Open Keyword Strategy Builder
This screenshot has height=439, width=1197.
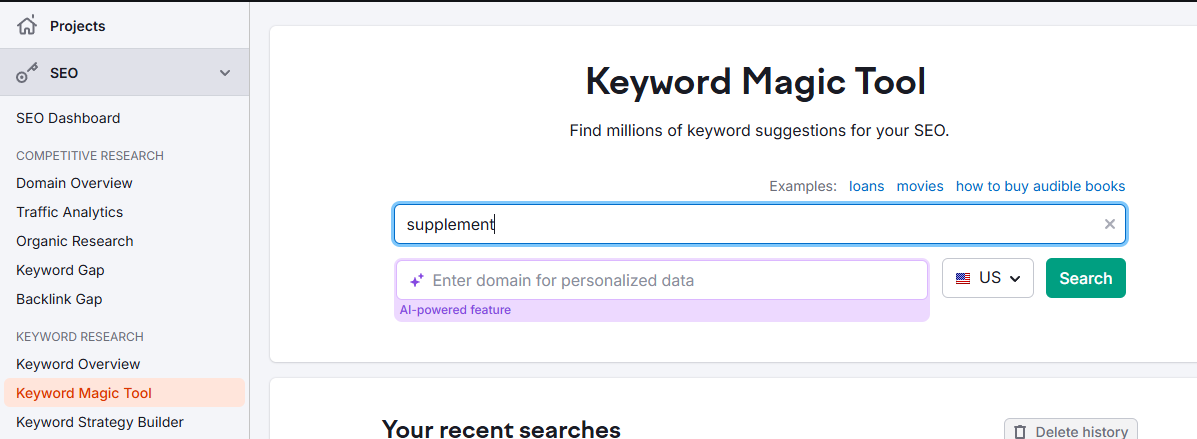point(100,422)
